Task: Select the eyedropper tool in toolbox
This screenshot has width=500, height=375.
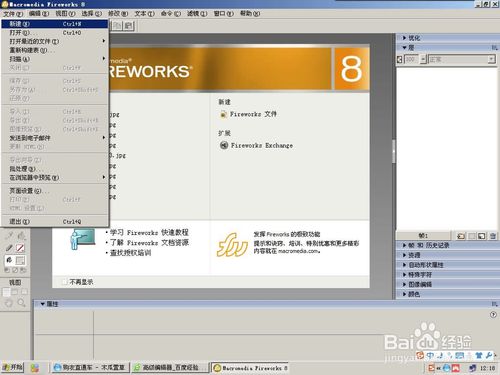Action: tap(9, 236)
